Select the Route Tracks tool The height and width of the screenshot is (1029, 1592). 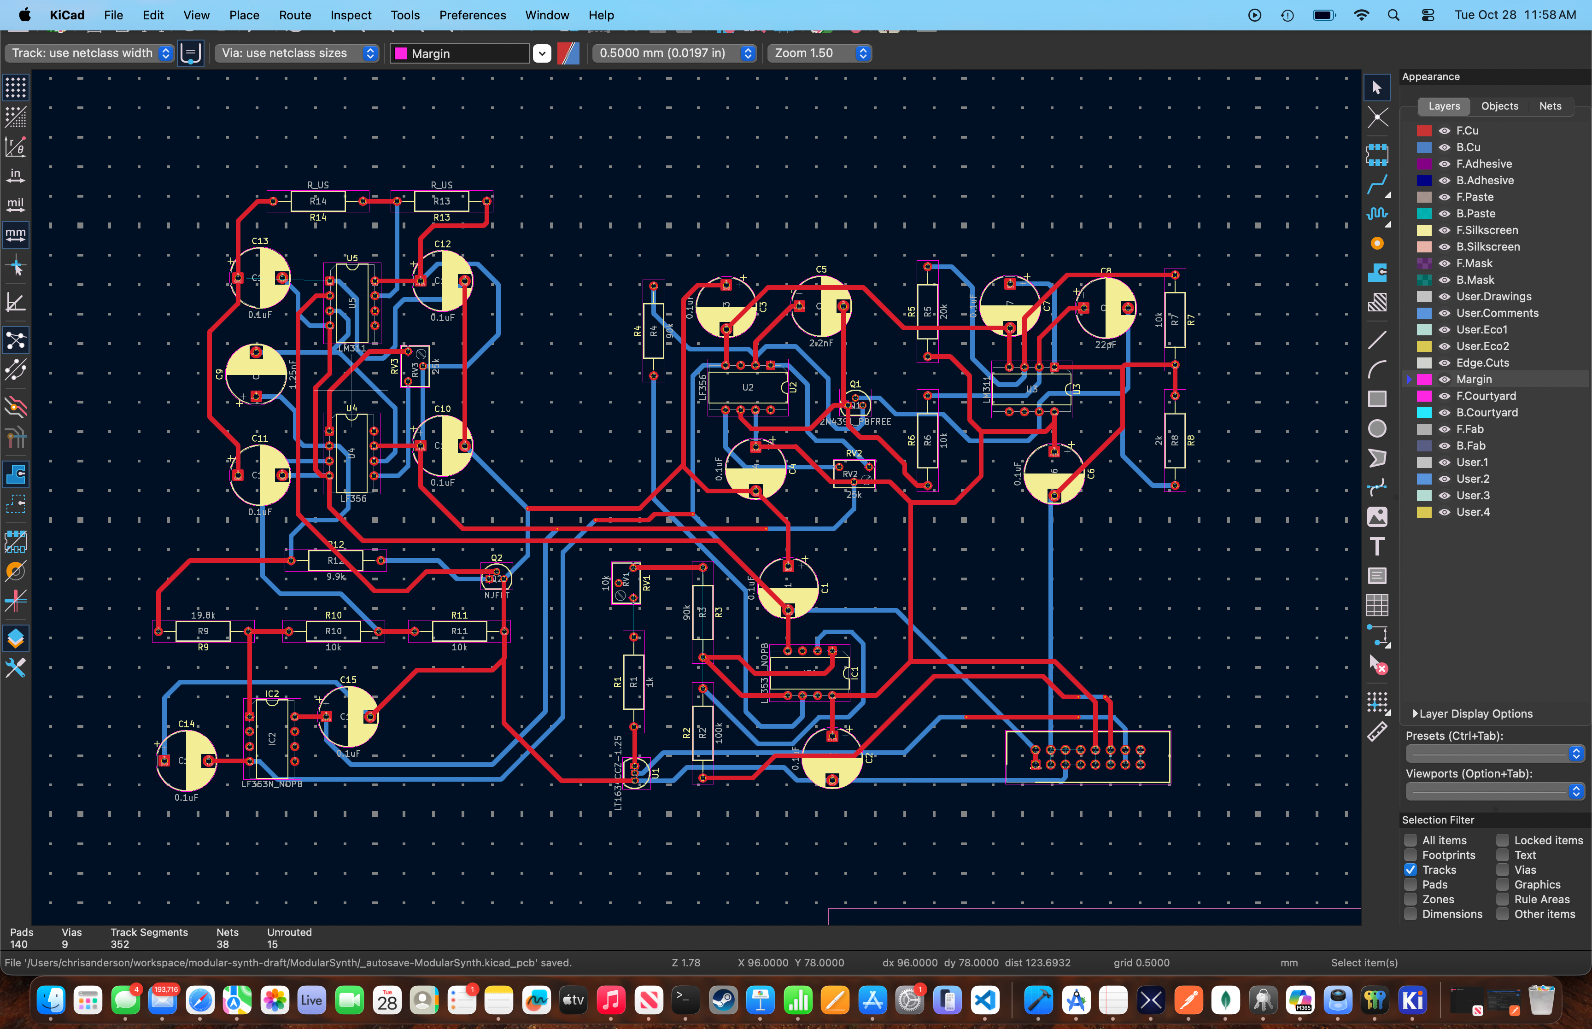pyautogui.click(x=1377, y=184)
